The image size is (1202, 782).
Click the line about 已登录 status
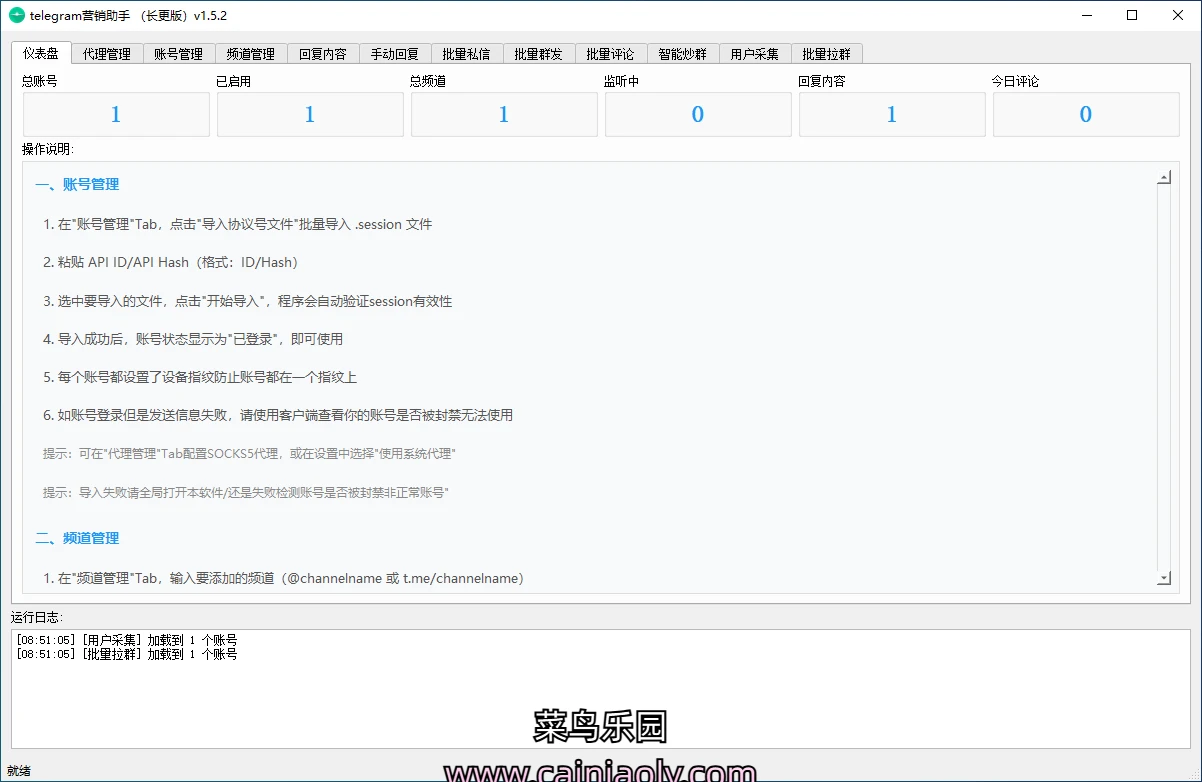coord(193,339)
